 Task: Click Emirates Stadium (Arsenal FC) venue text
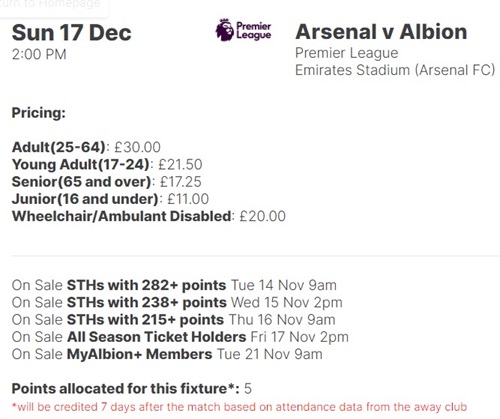click(x=395, y=70)
